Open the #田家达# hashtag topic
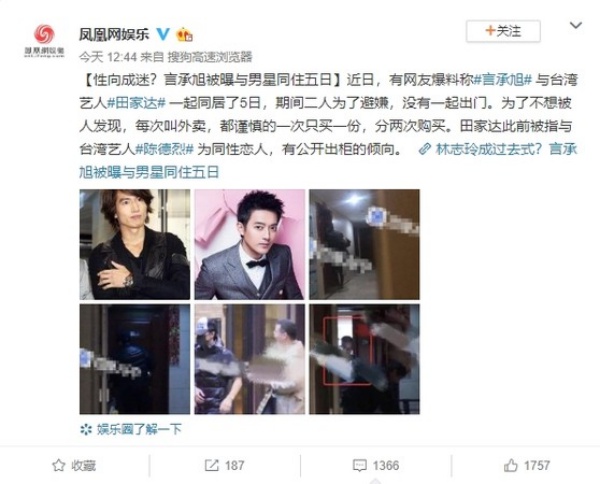This screenshot has width=600, height=484. pos(136,103)
